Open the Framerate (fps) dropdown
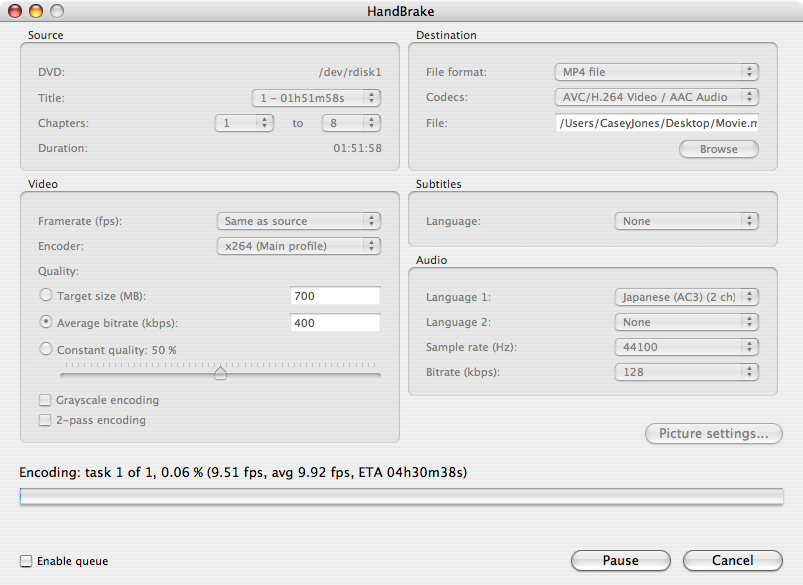This screenshot has width=803, height=585. tap(299, 221)
